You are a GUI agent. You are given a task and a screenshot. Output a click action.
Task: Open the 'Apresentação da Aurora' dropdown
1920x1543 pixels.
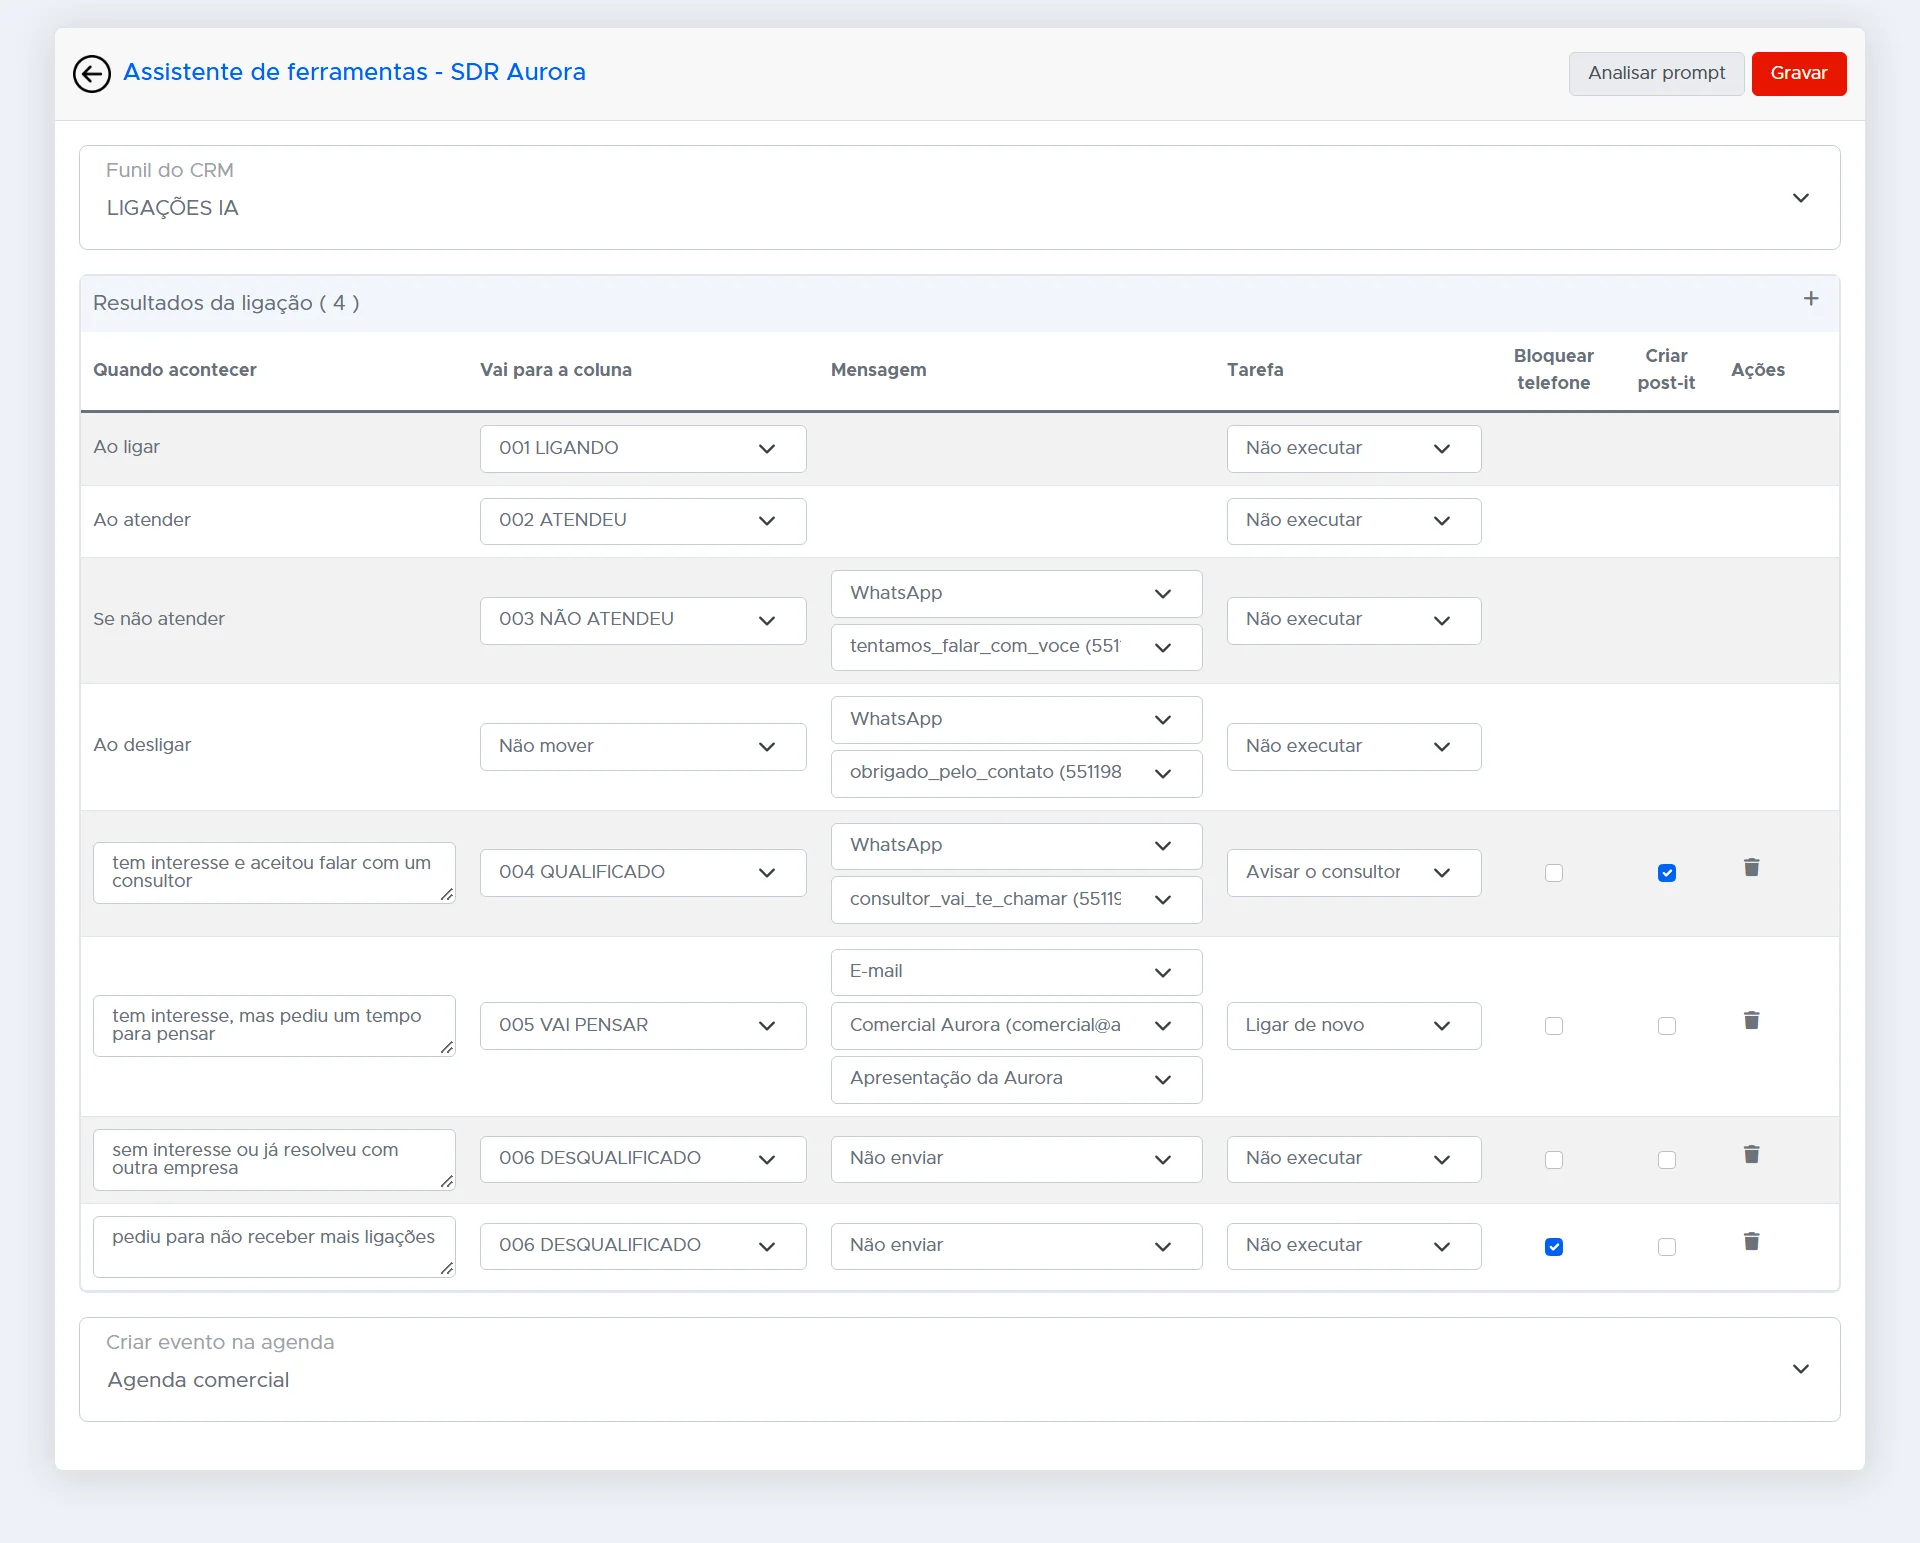tap(1016, 1079)
